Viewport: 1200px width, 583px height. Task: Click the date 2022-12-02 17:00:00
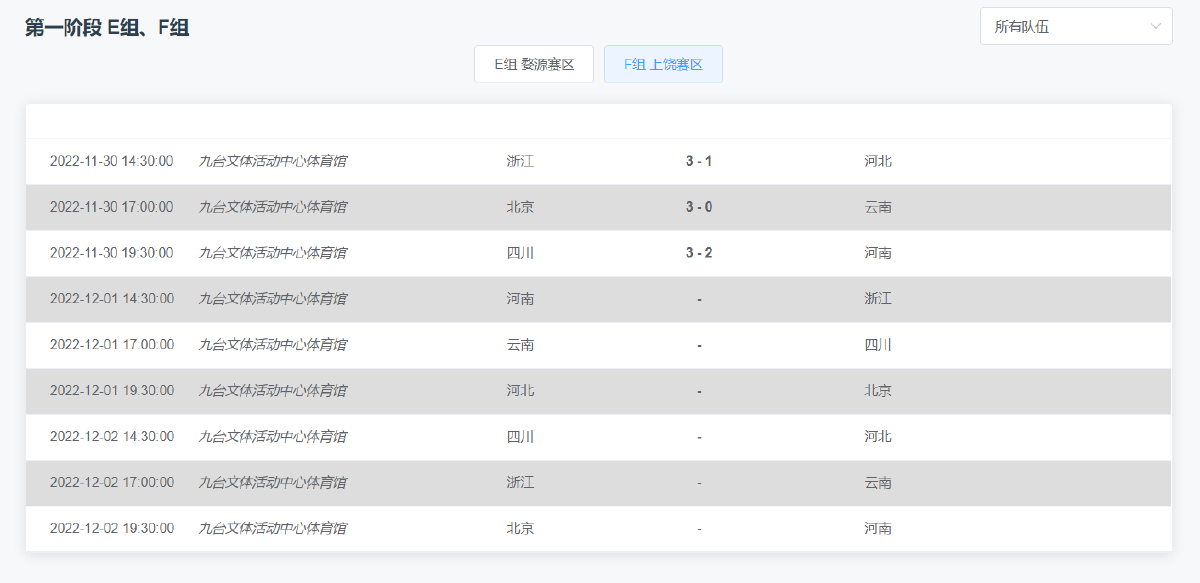(x=111, y=483)
